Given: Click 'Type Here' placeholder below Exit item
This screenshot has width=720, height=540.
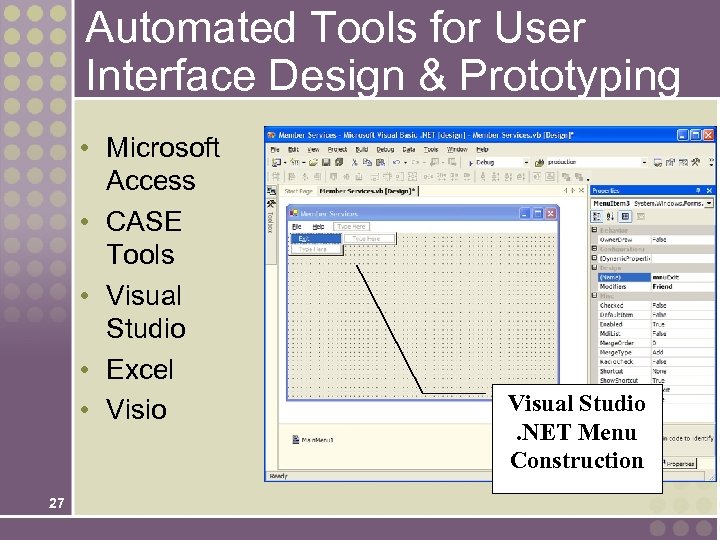Looking at the screenshot, I should [x=316, y=249].
